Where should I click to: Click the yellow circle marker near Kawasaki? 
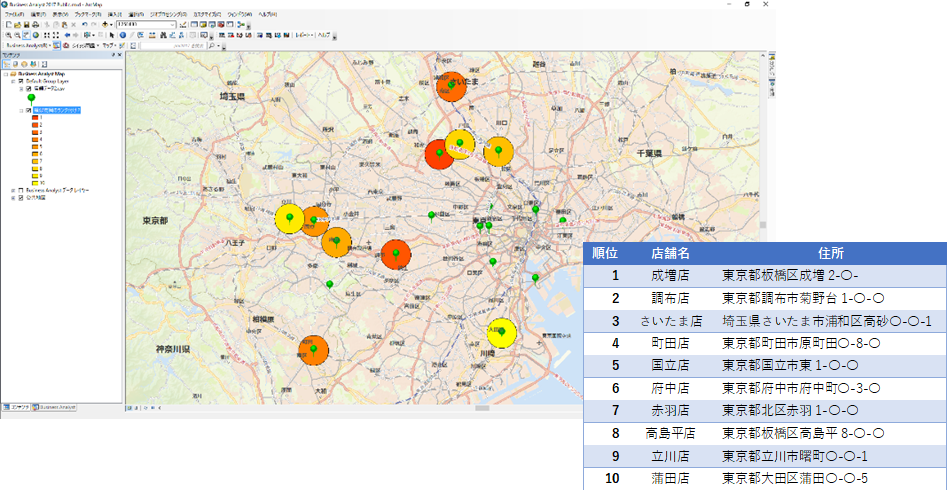pos(502,332)
